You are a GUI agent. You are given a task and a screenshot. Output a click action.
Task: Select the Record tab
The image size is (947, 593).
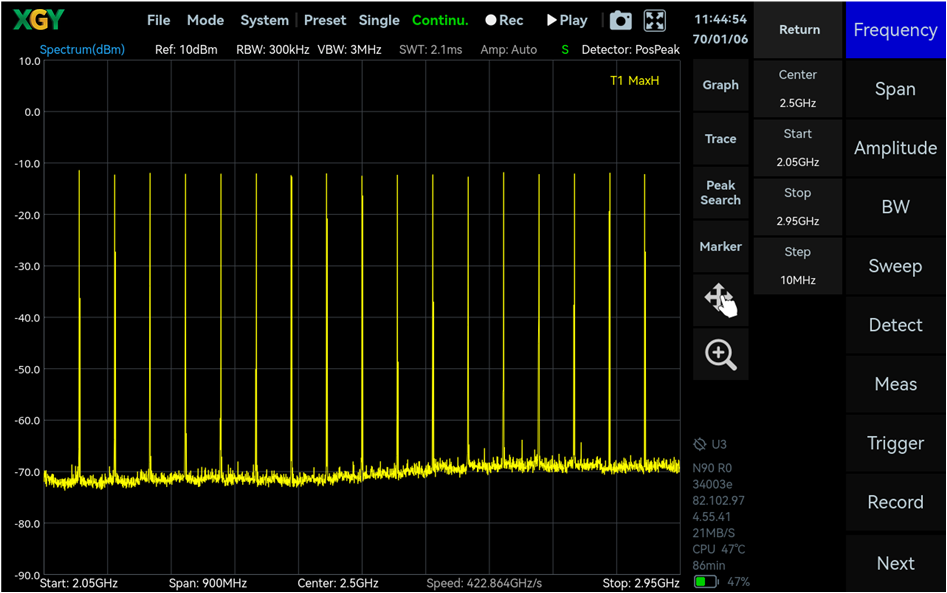[x=895, y=502]
